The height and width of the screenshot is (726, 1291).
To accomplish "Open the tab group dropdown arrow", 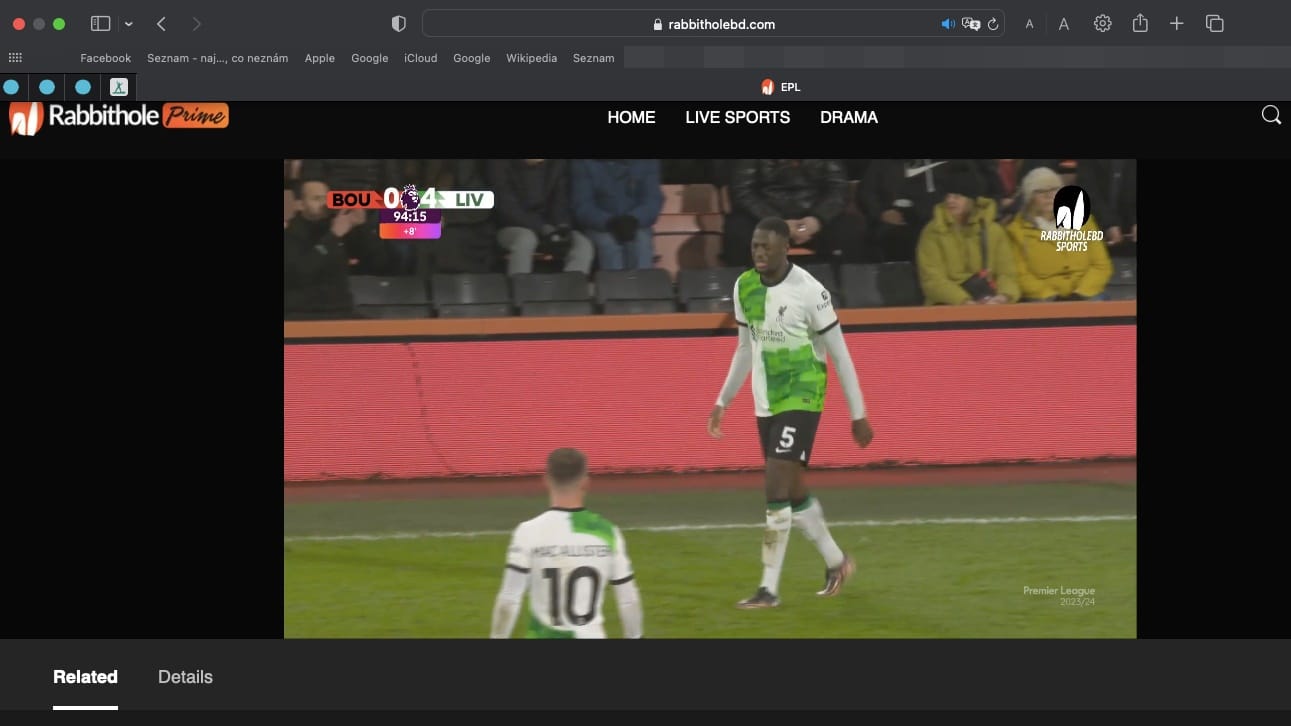I will (x=129, y=24).
